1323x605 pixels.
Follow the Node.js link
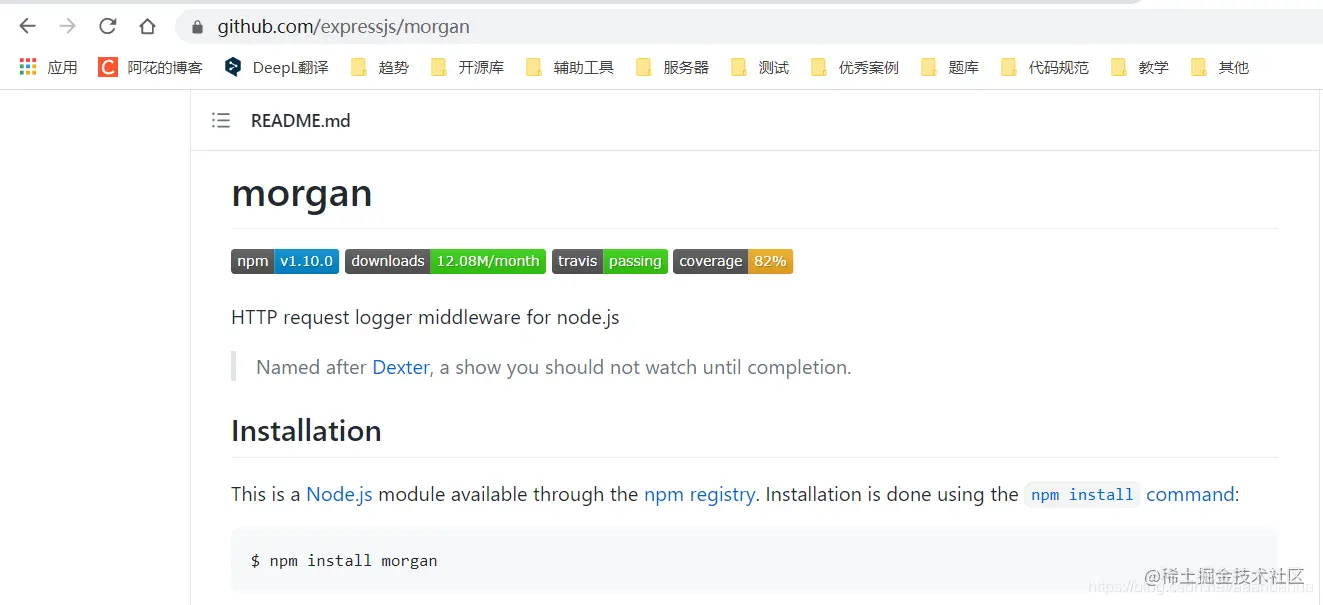[339, 494]
